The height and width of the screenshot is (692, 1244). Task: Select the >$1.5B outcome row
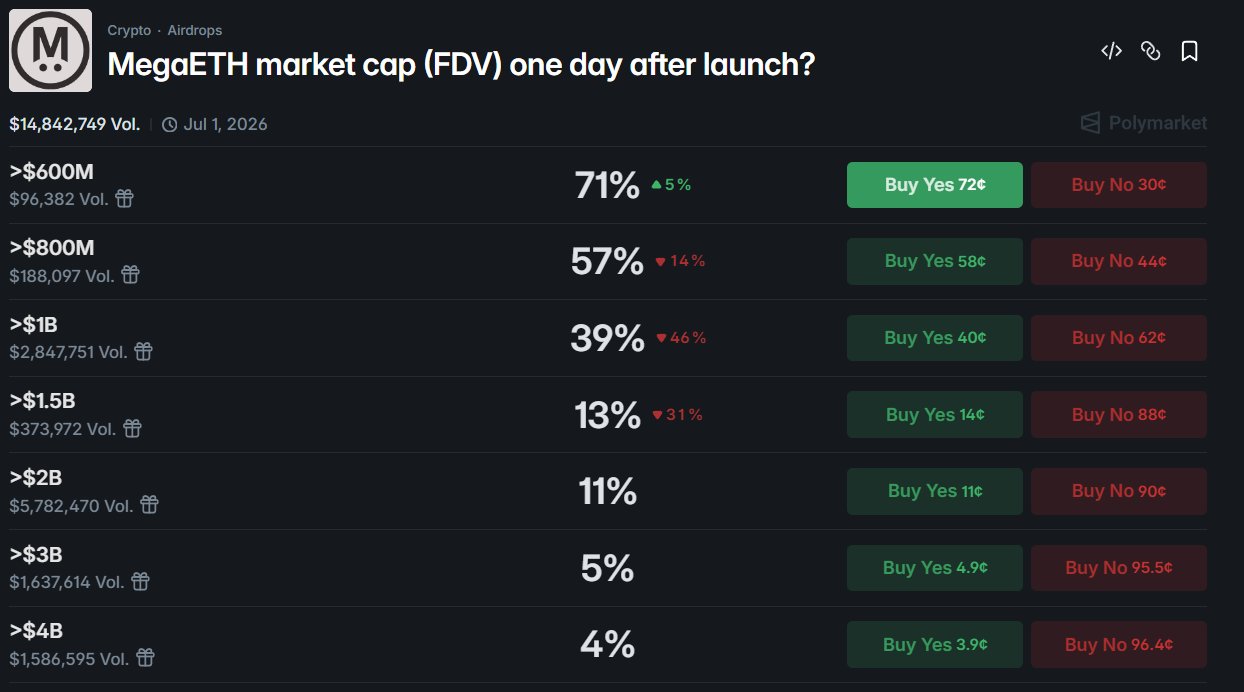[x=300, y=414]
